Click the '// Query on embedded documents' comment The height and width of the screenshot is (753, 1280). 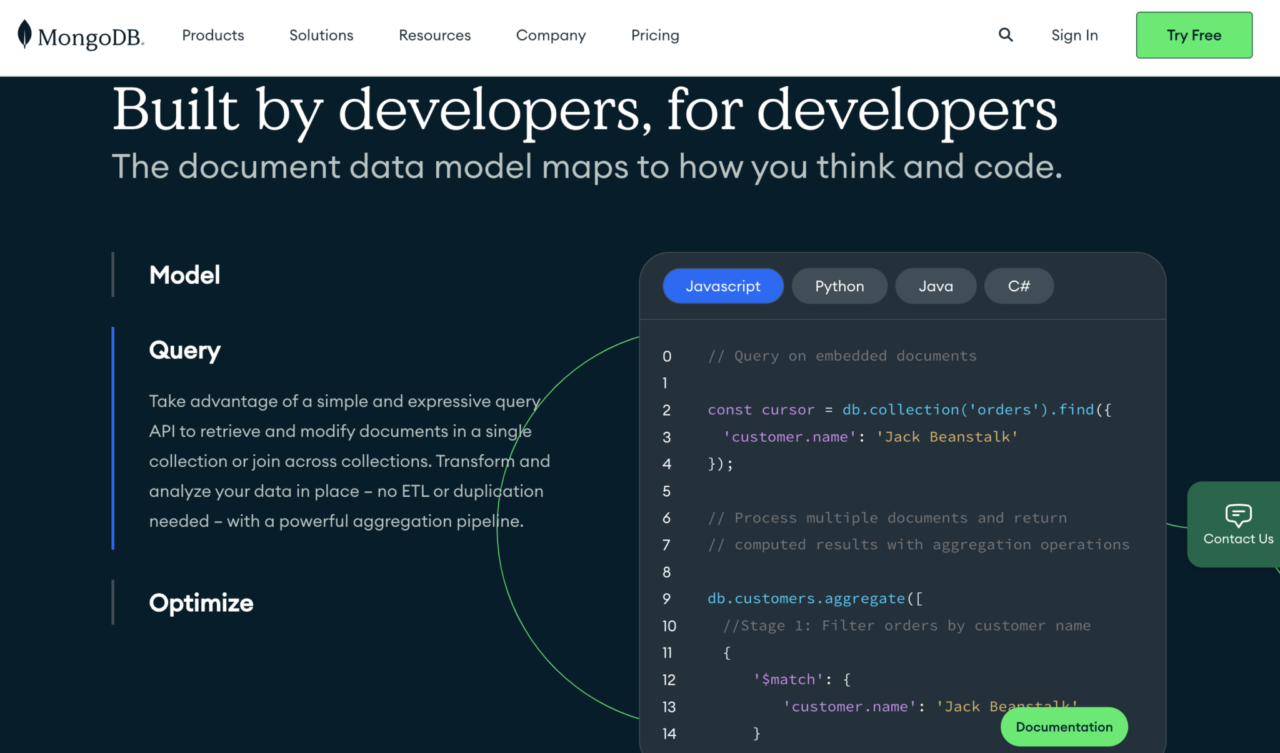pyautogui.click(x=842, y=356)
